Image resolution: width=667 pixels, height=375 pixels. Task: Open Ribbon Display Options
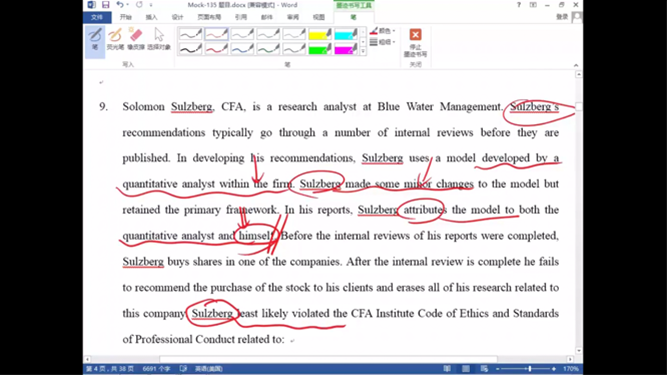click(x=533, y=5)
